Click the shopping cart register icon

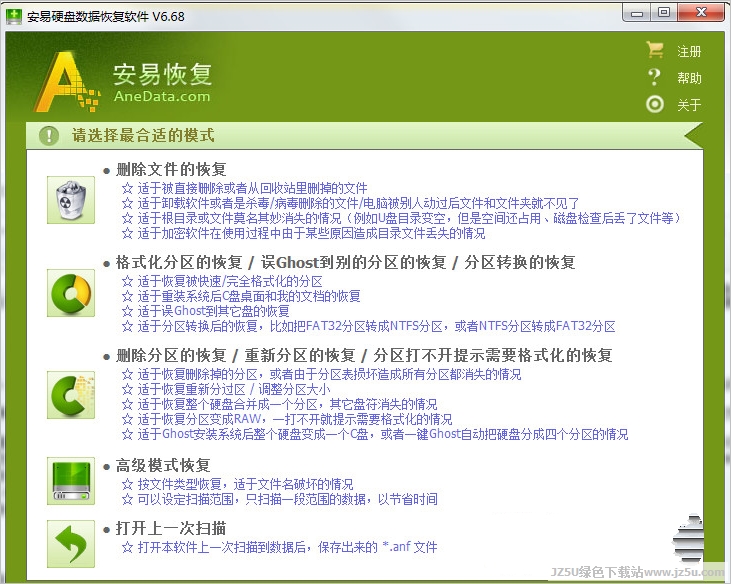[655, 50]
